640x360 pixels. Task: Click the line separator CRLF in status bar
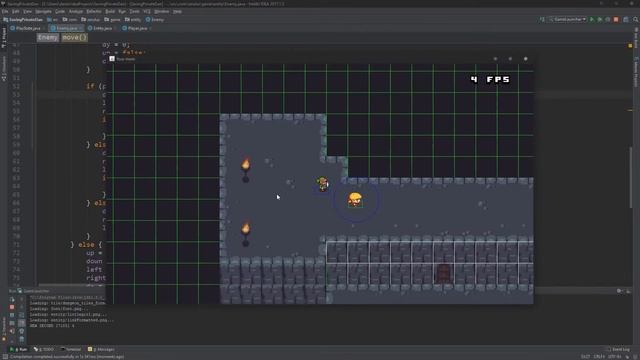(599, 357)
